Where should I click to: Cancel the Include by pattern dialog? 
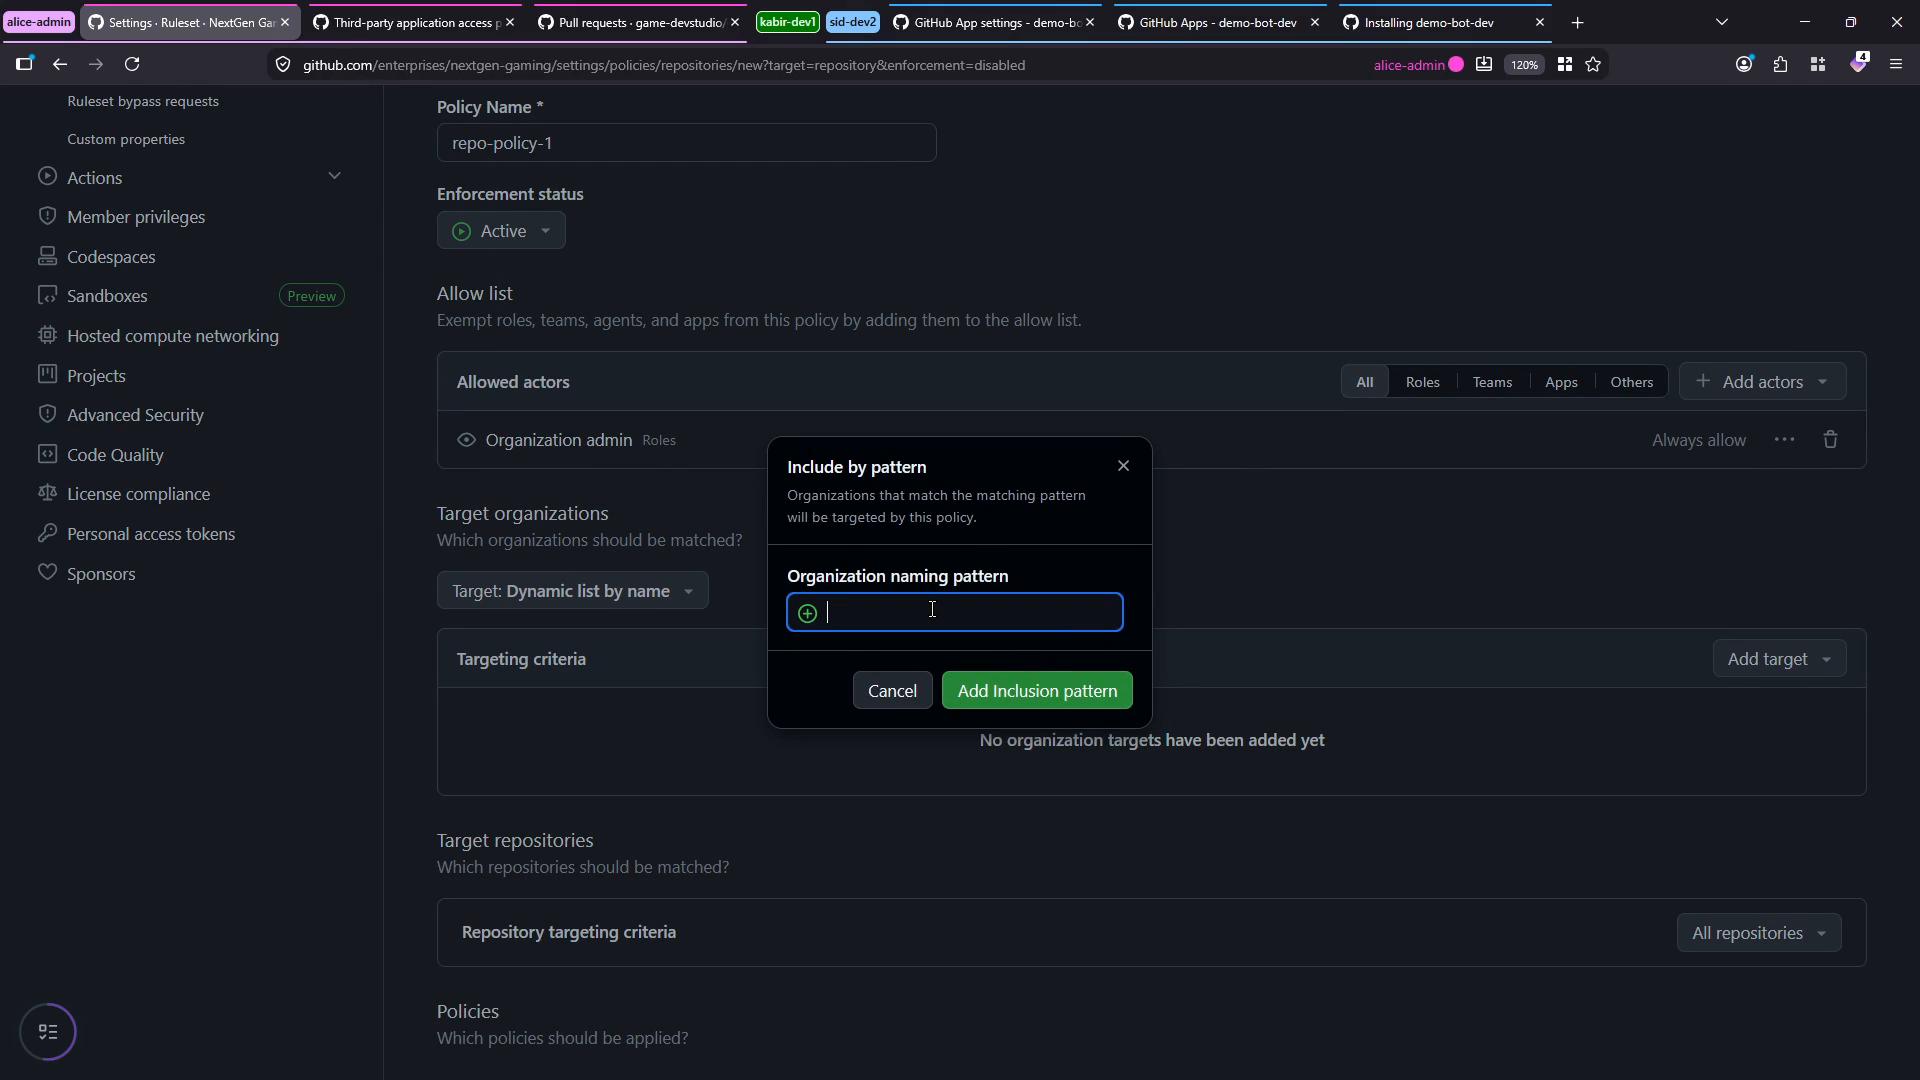892,691
